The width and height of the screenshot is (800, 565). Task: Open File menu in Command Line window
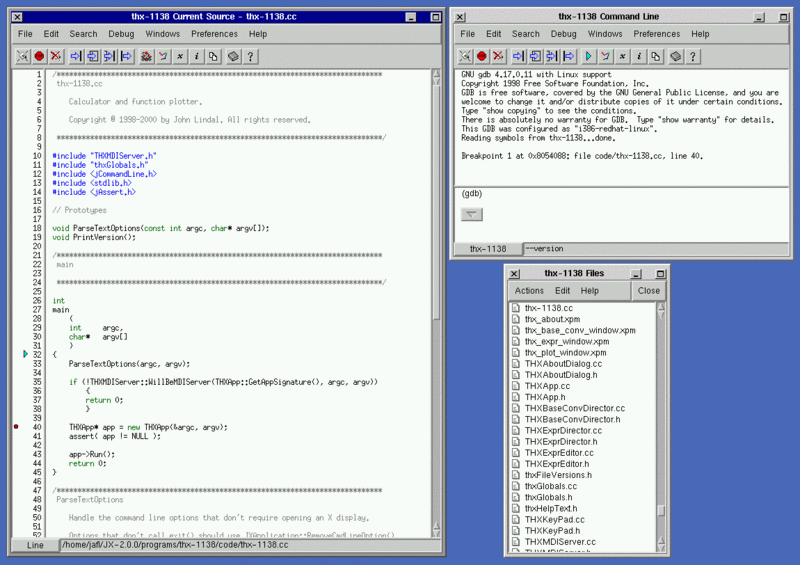coord(467,34)
